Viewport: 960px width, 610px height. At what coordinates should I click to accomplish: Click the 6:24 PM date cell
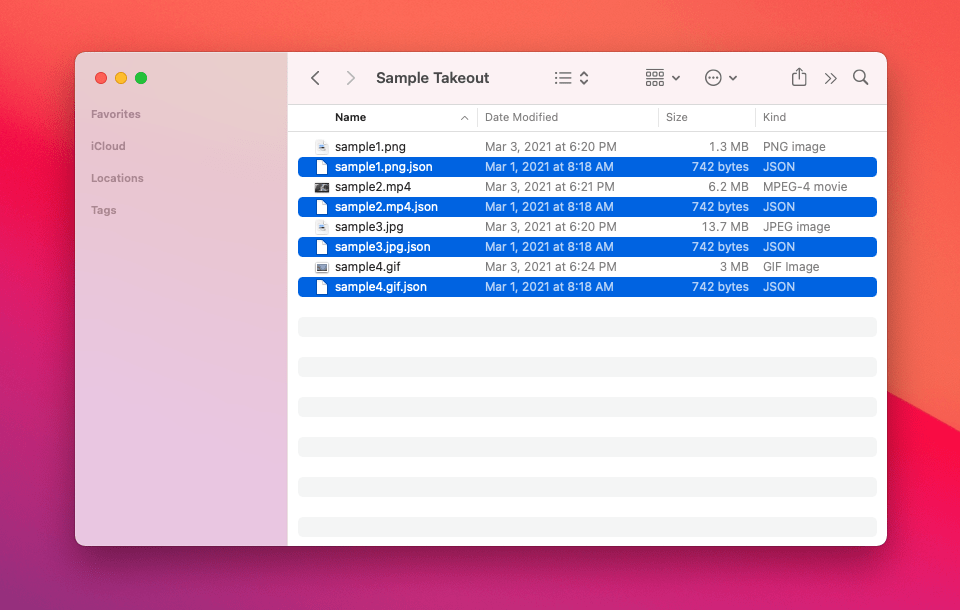pos(550,267)
